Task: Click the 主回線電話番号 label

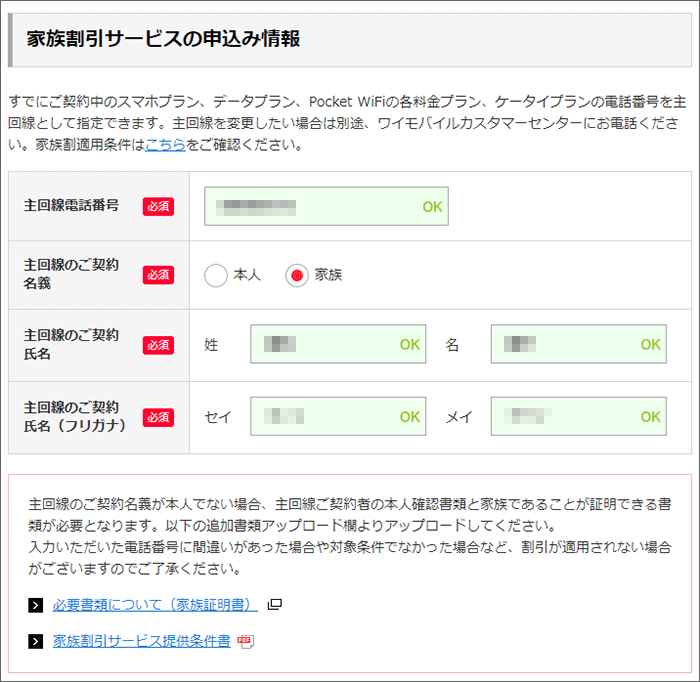Action: pos(71,205)
